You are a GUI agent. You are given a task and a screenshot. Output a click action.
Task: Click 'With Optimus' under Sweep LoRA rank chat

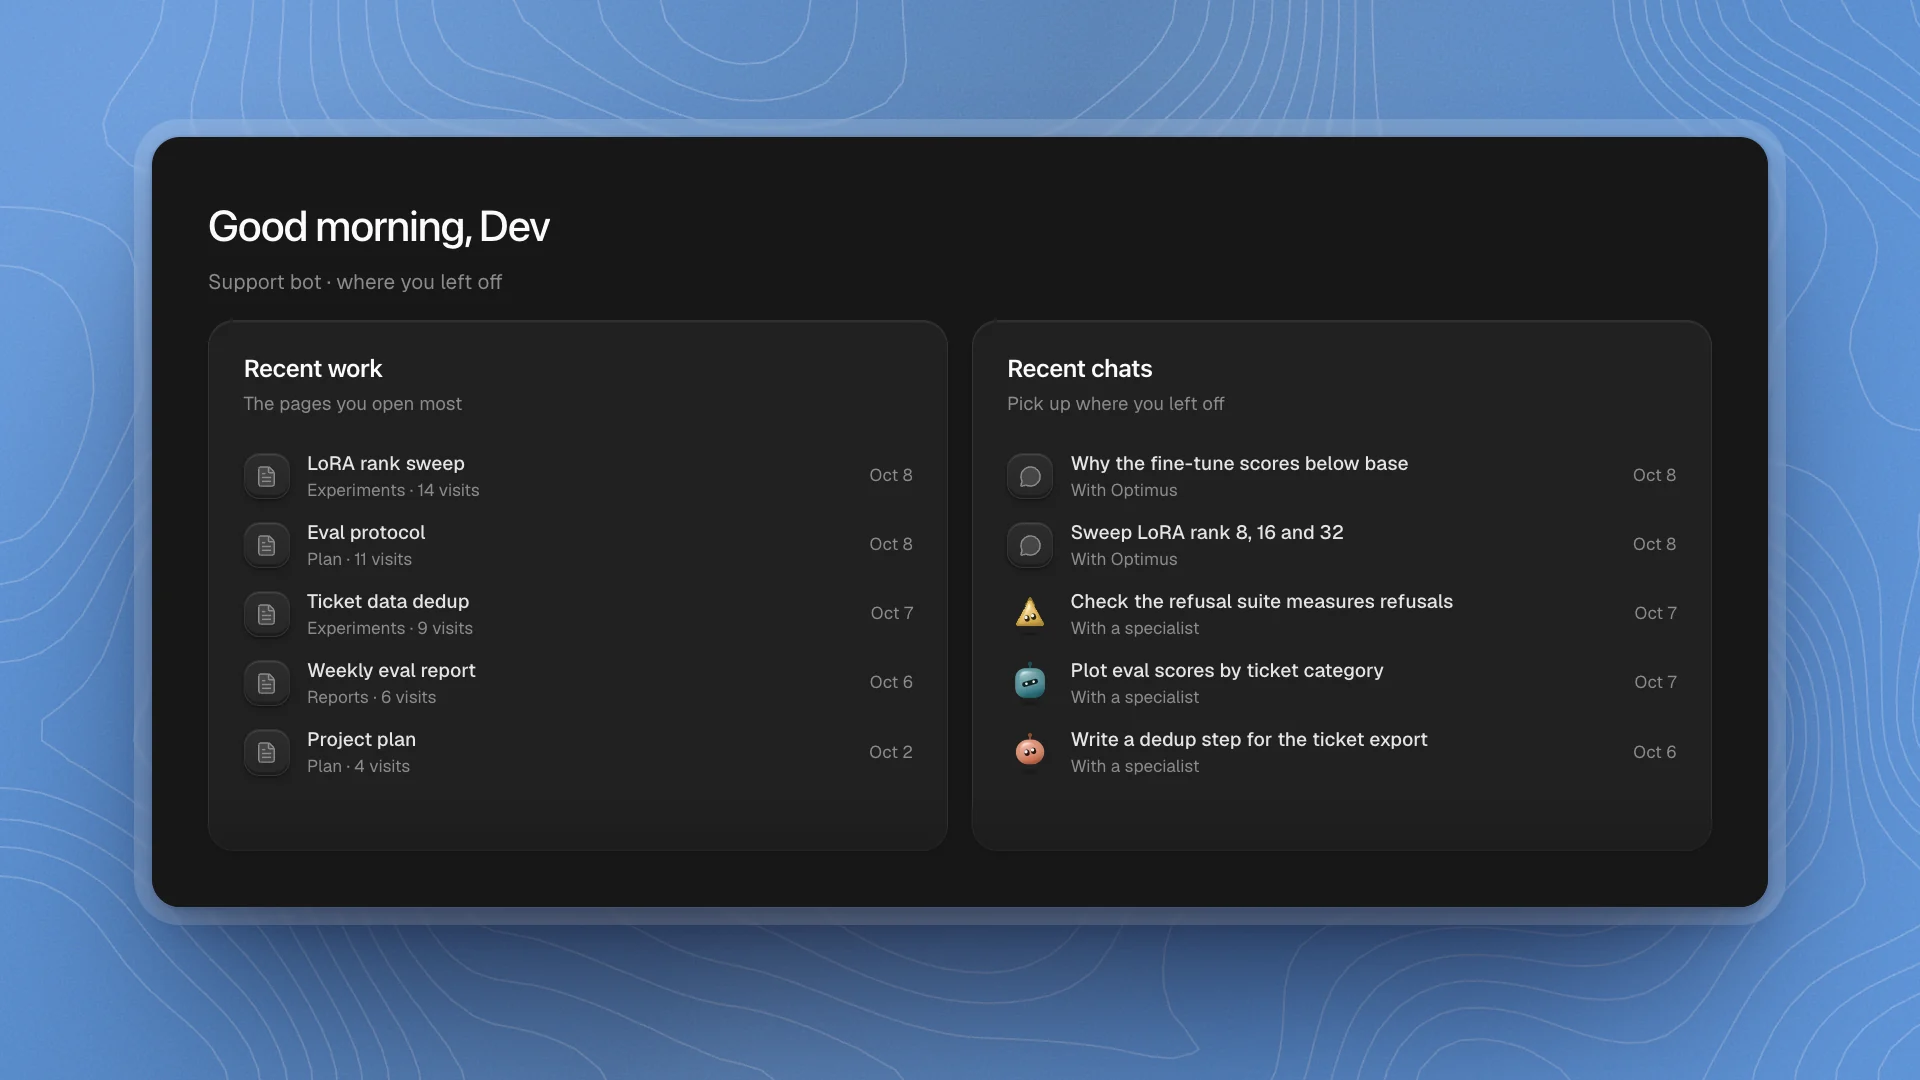tap(1124, 559)
